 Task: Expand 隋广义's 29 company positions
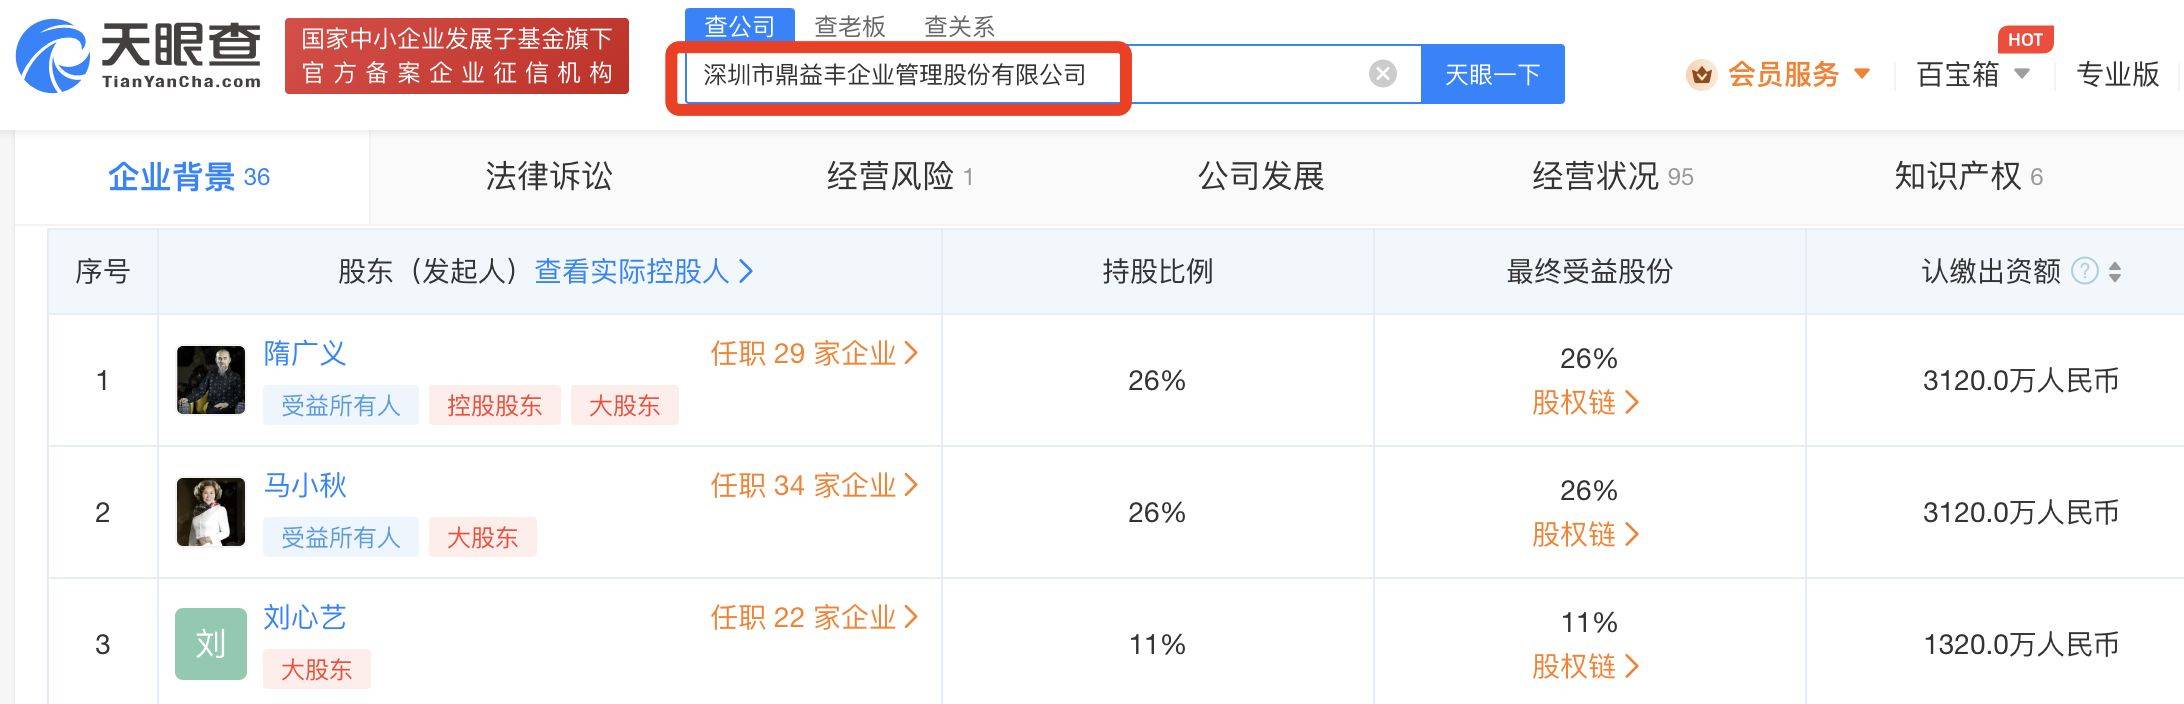[814, 353]
